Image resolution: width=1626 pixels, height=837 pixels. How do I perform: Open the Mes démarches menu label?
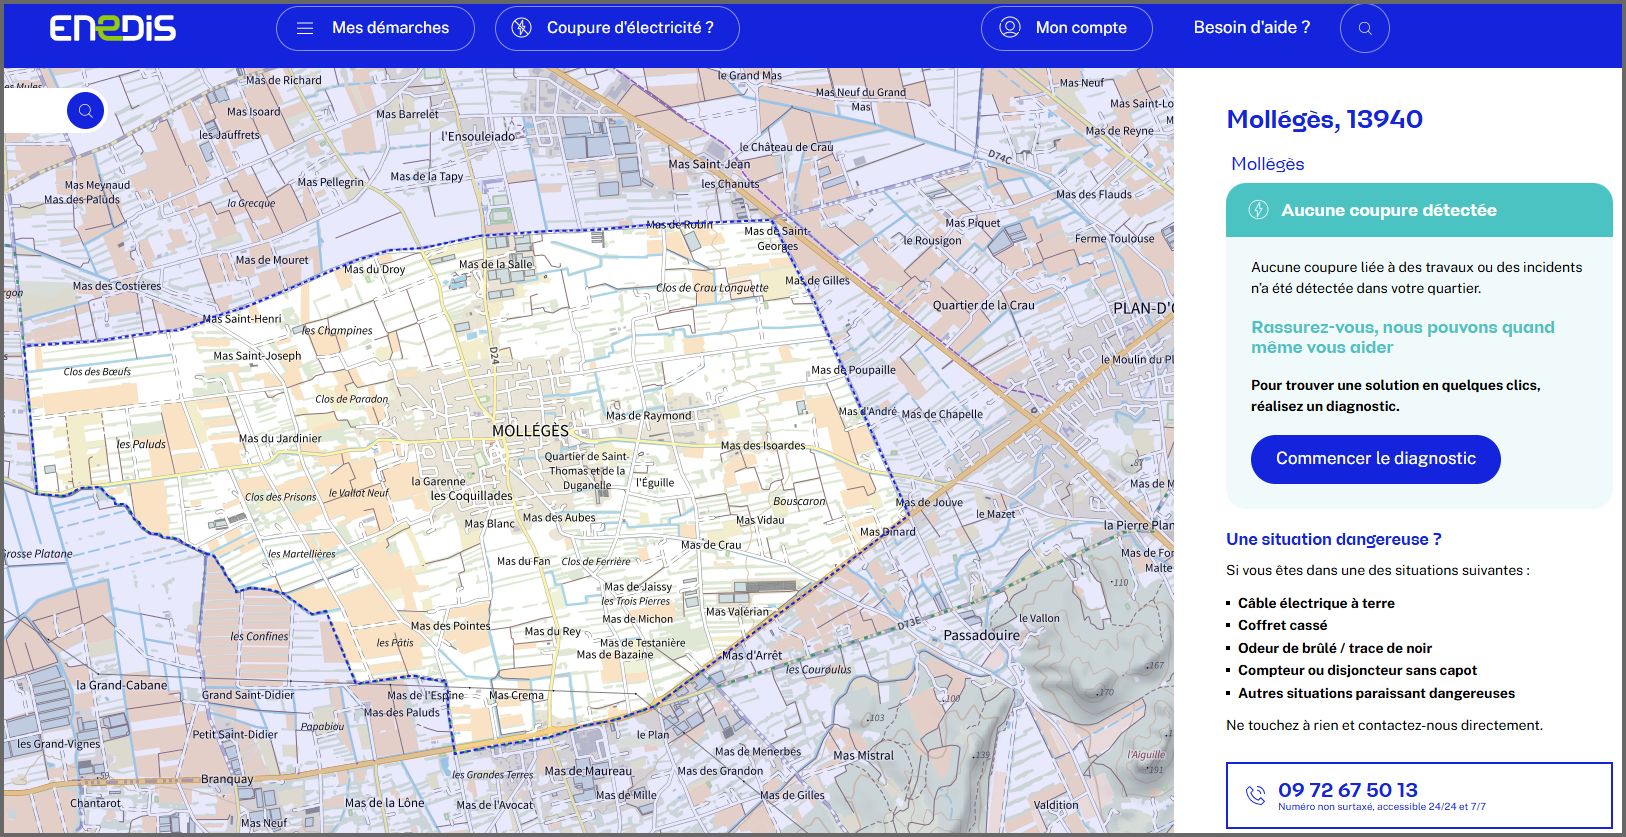[390, 28]
